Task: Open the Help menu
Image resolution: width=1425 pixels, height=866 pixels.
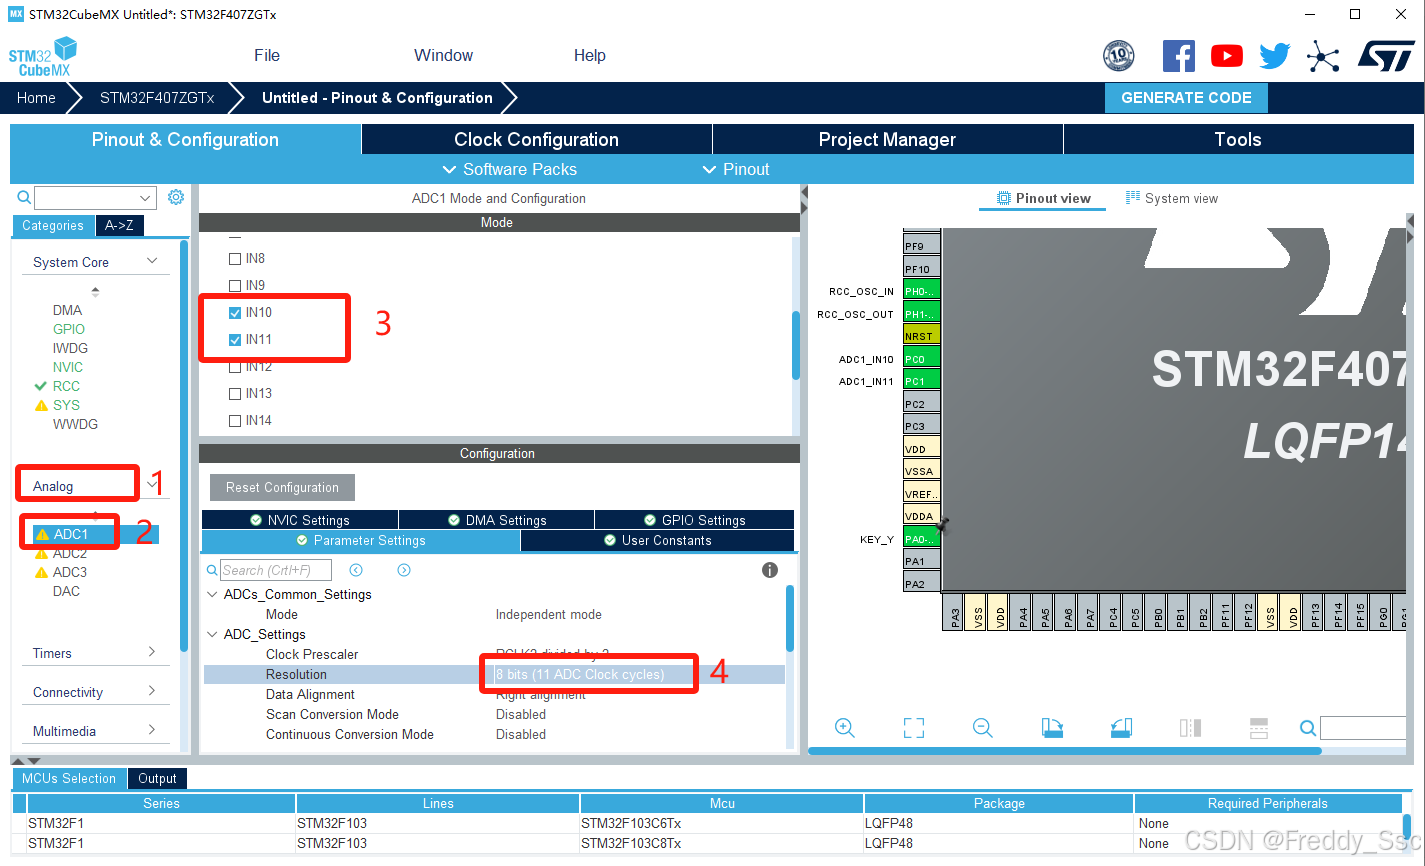Action: click(590, 56)
